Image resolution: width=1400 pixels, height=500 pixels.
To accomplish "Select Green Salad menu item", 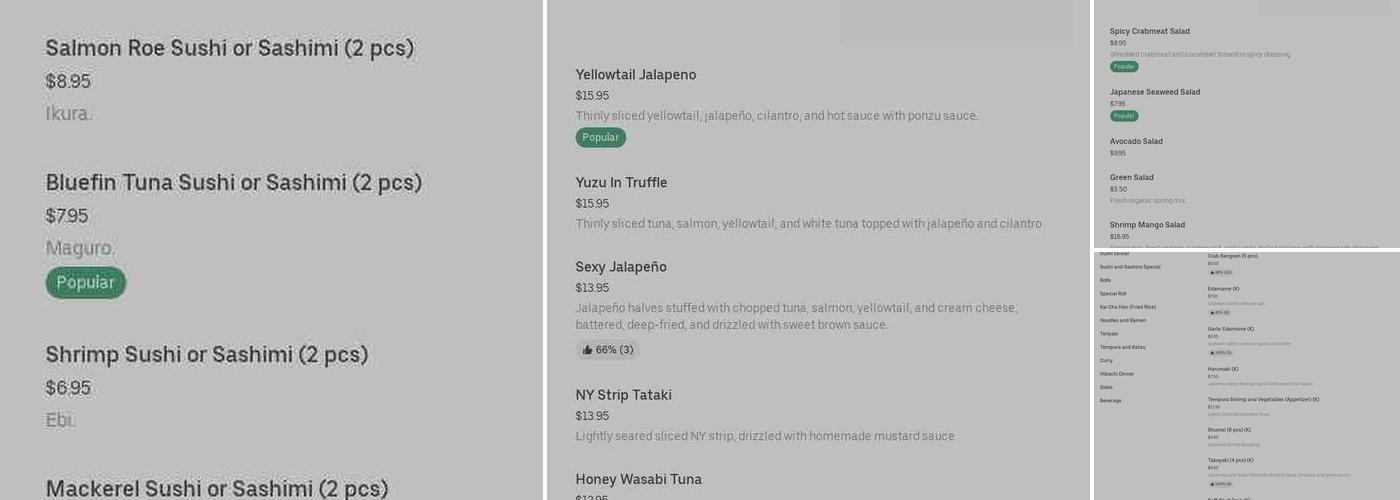I will tap(1131, 178).
